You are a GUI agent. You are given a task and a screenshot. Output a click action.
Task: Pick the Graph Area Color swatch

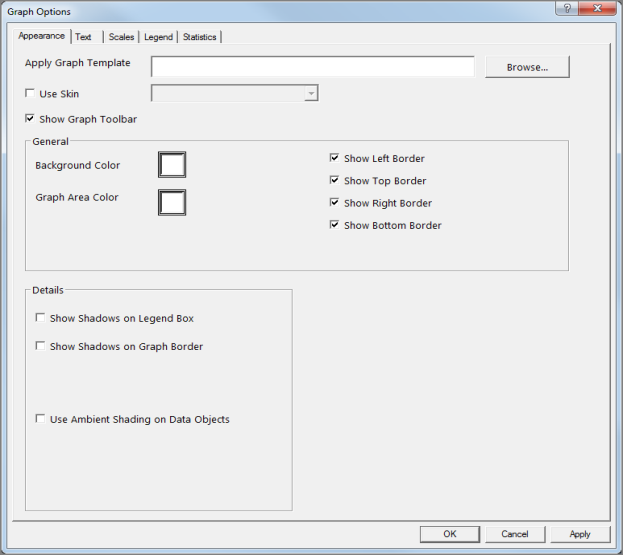click(172, 203)
